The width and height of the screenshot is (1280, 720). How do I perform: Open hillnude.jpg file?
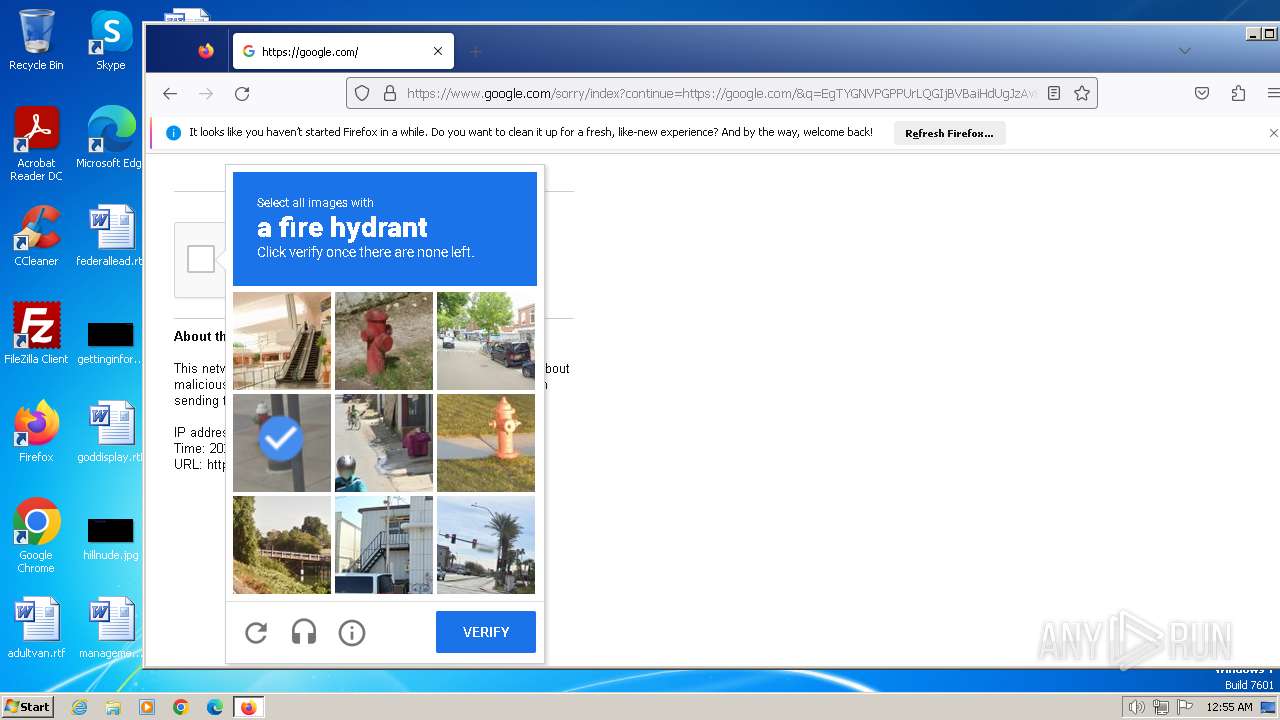pos(110,538)
